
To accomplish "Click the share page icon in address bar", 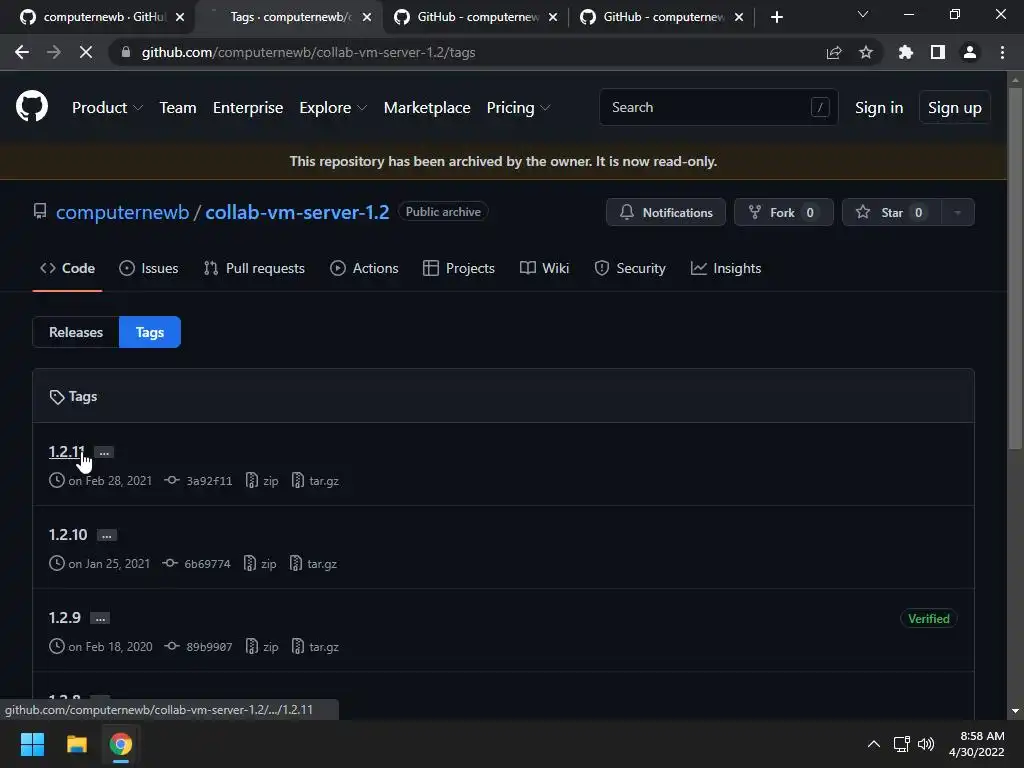I will point(834,52).
